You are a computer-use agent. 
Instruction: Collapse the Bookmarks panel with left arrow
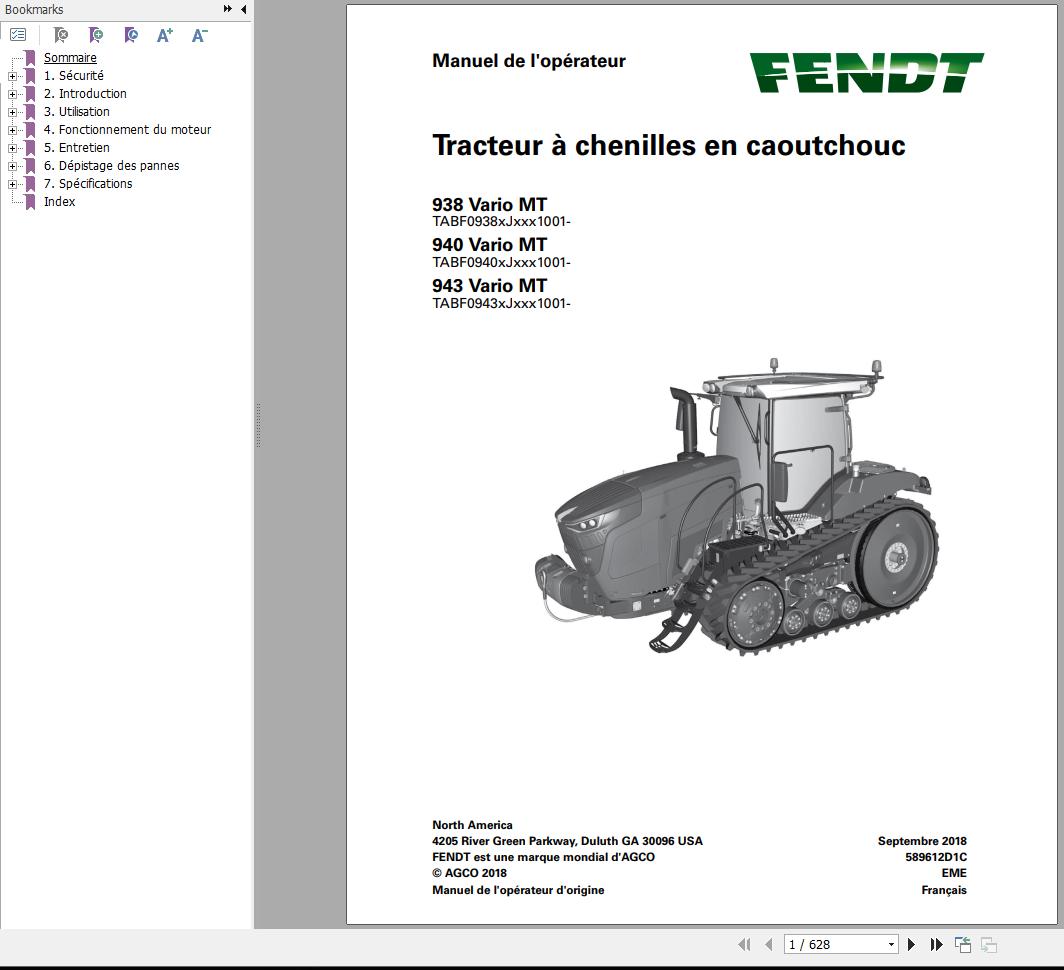click(244, 9)
